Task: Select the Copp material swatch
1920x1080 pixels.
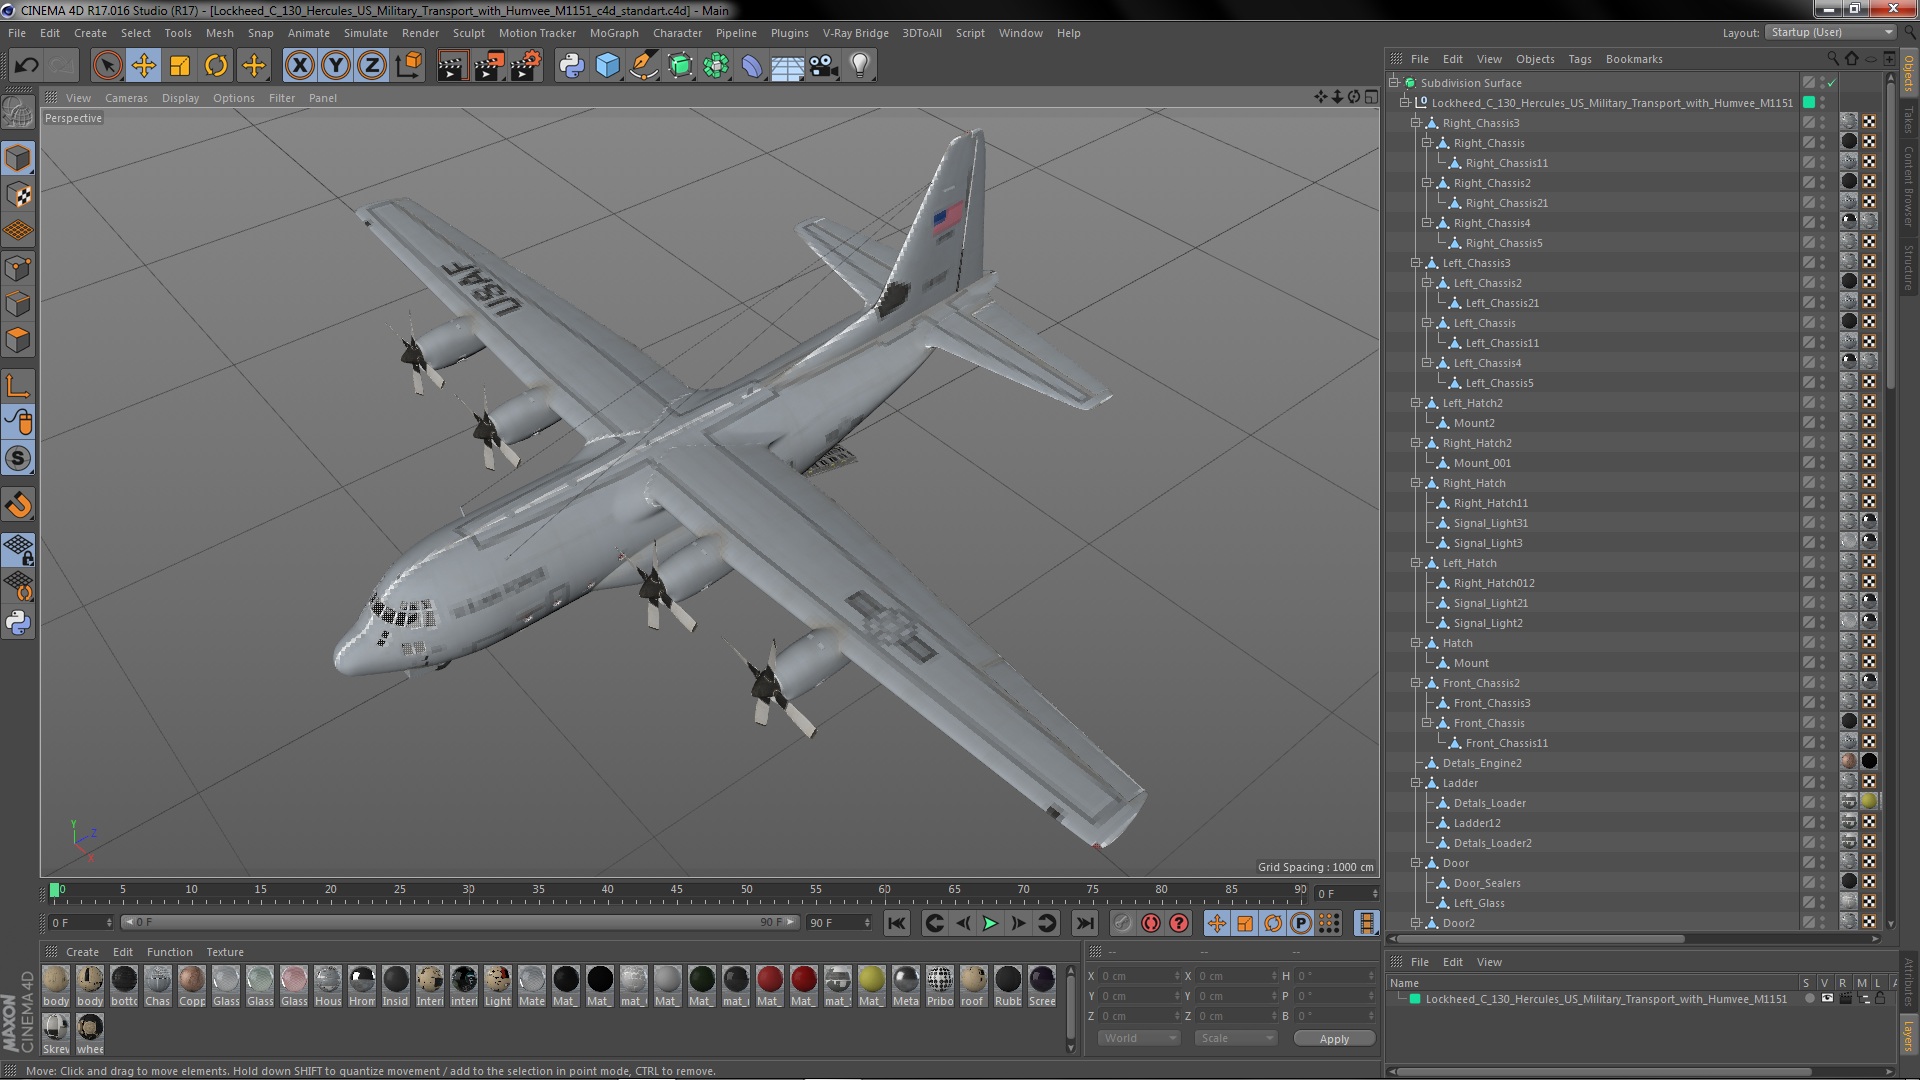Action: click(192, 985)
